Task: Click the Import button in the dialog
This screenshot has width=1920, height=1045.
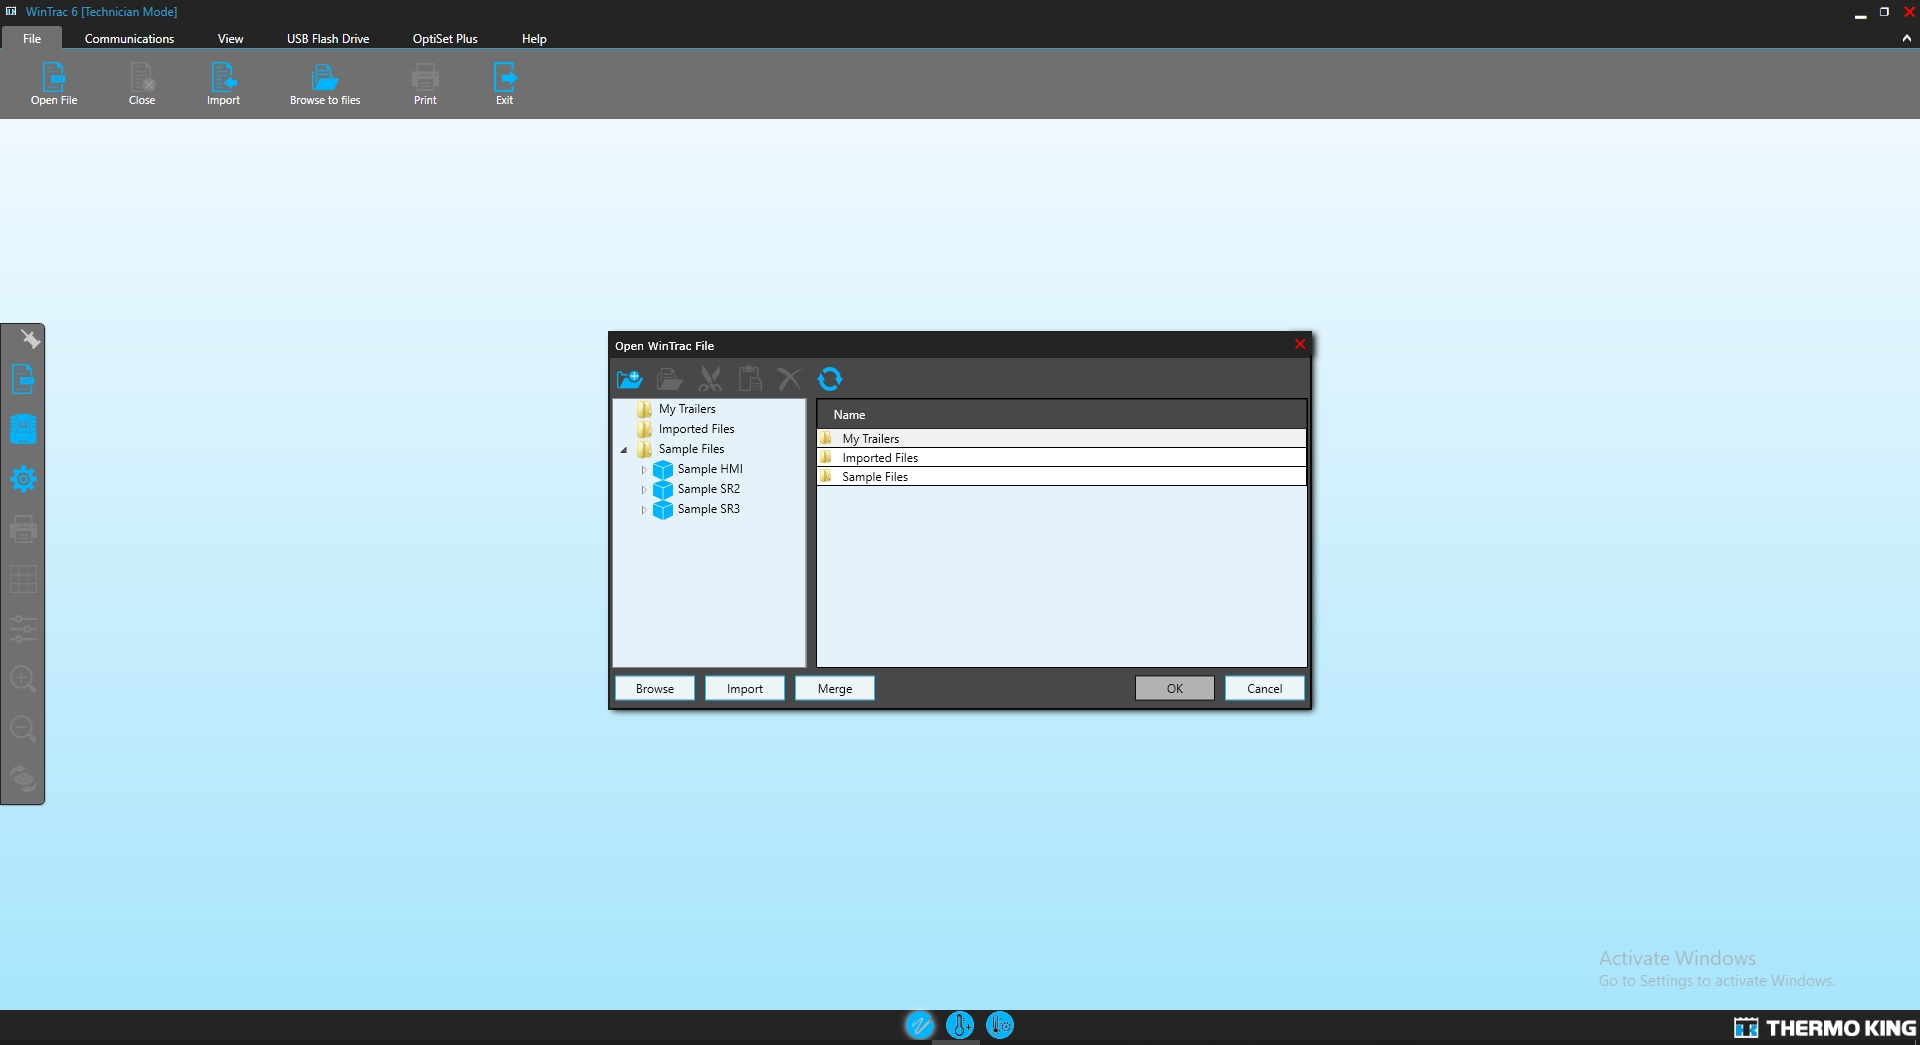Action: (745, 688)
